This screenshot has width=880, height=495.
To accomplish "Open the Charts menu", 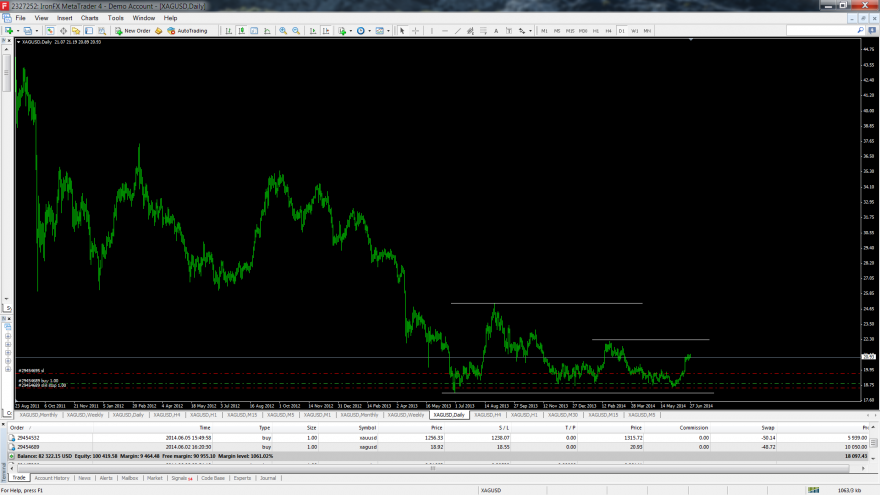I will 90,18.
